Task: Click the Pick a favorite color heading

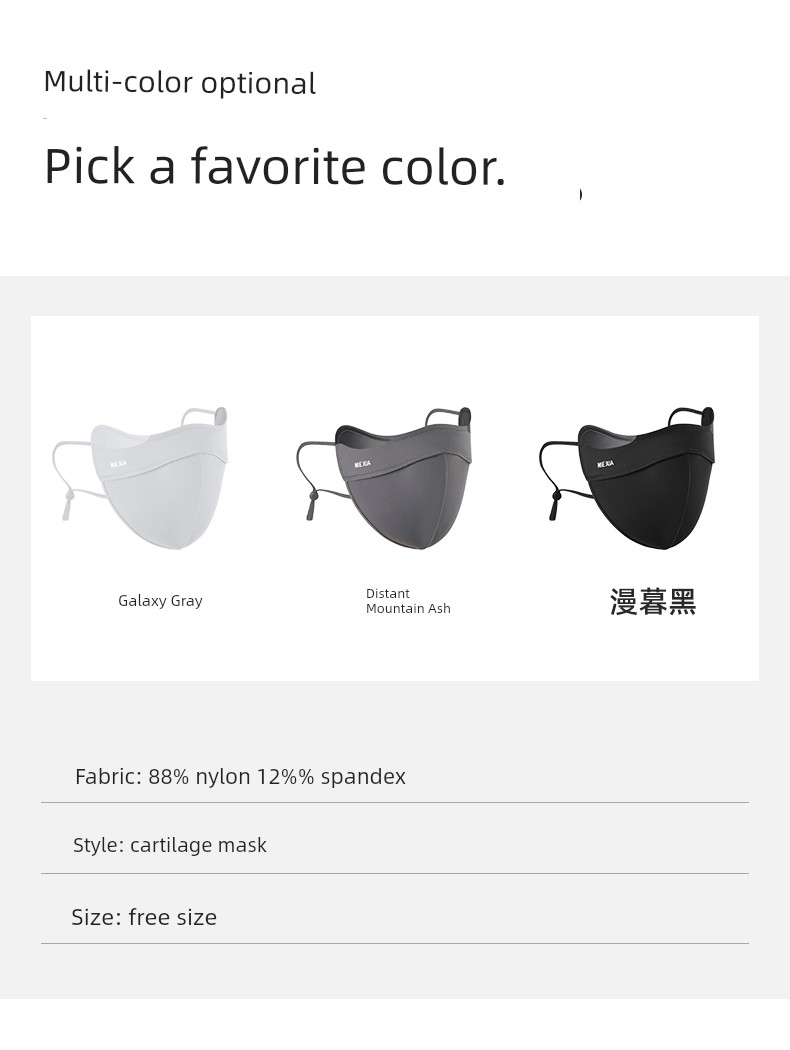Action: pyautogui.click(x=274, y=167)
